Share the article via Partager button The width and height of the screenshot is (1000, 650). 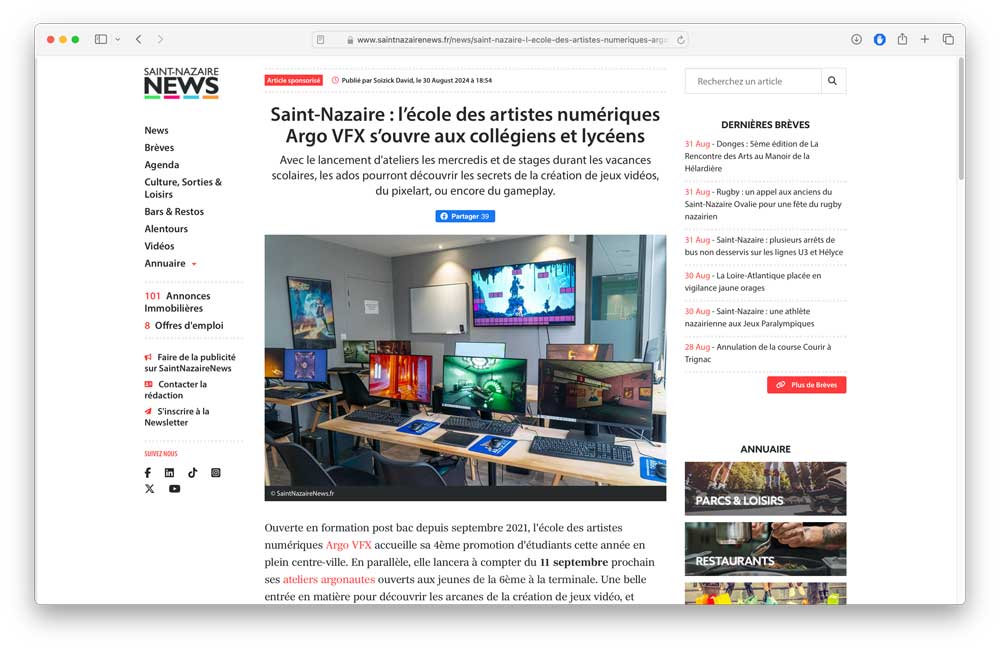click(465, 216)
